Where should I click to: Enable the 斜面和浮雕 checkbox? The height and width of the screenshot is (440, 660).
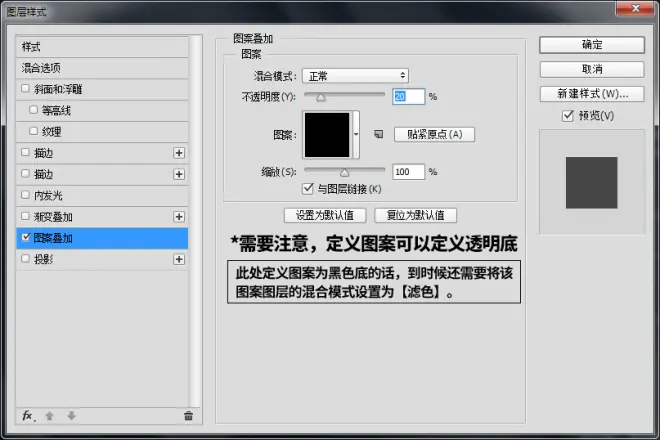coord(25,88)
